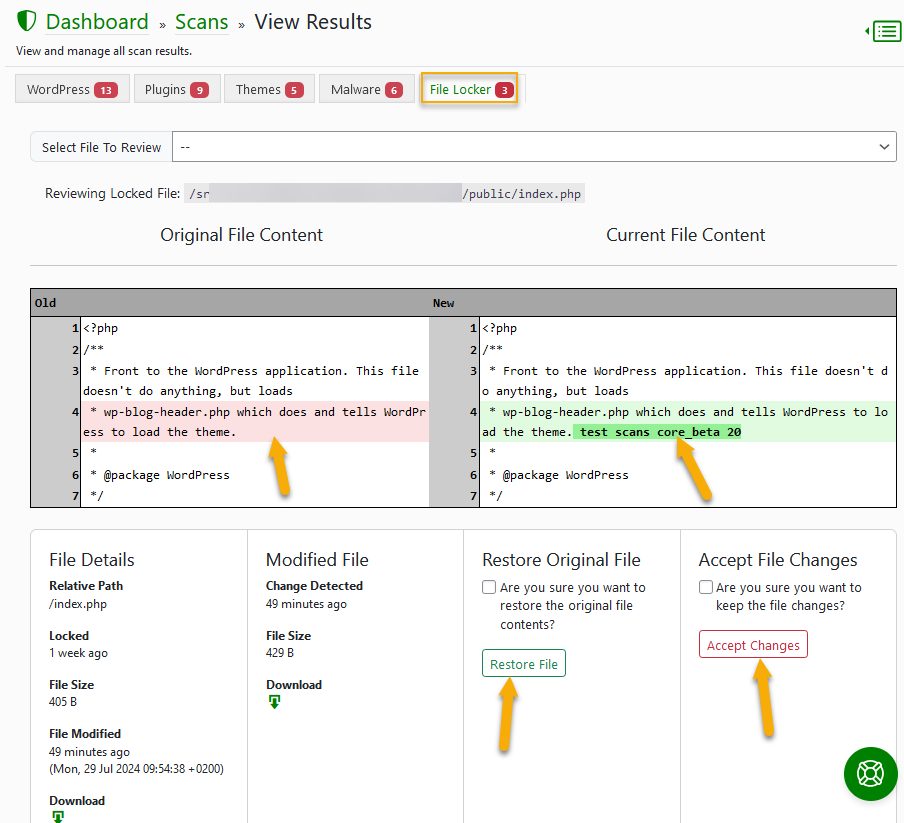Check the keep file changes confirmation box
904x823 pixels.
(706, 587)
